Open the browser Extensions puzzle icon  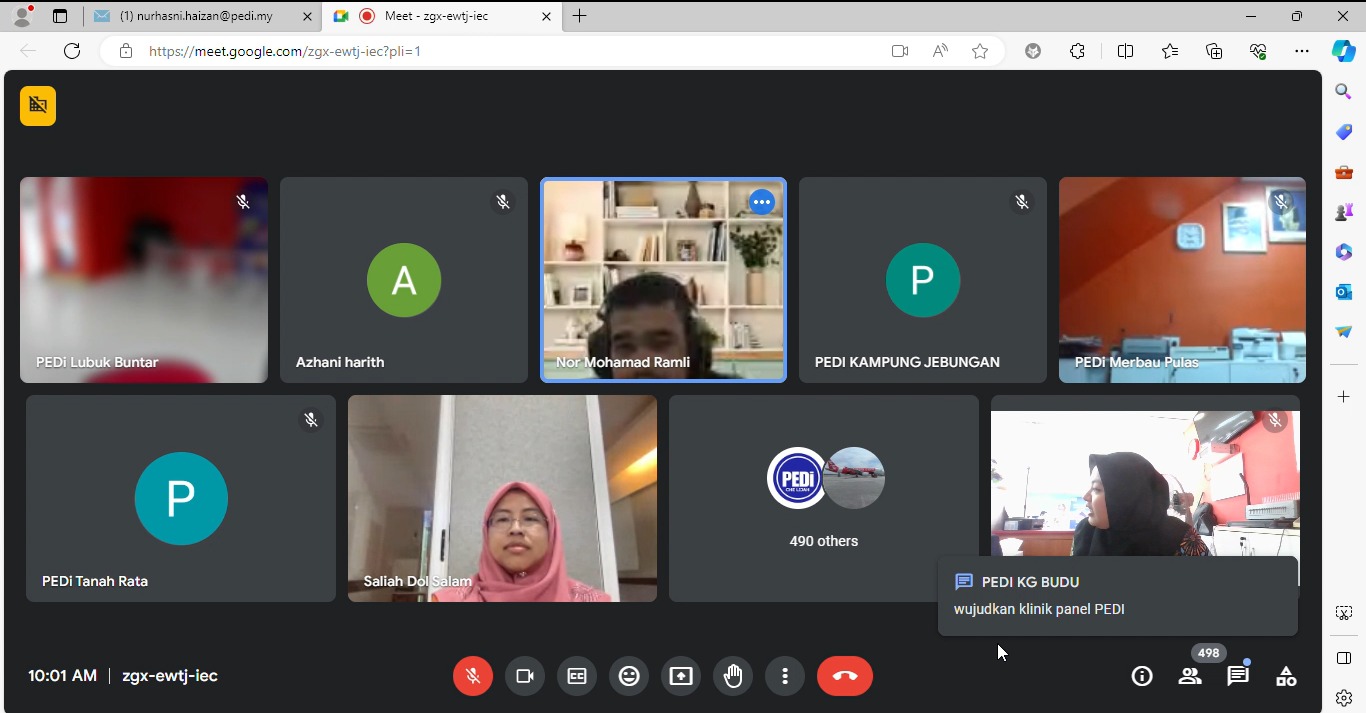click(x=1077, y=51)
